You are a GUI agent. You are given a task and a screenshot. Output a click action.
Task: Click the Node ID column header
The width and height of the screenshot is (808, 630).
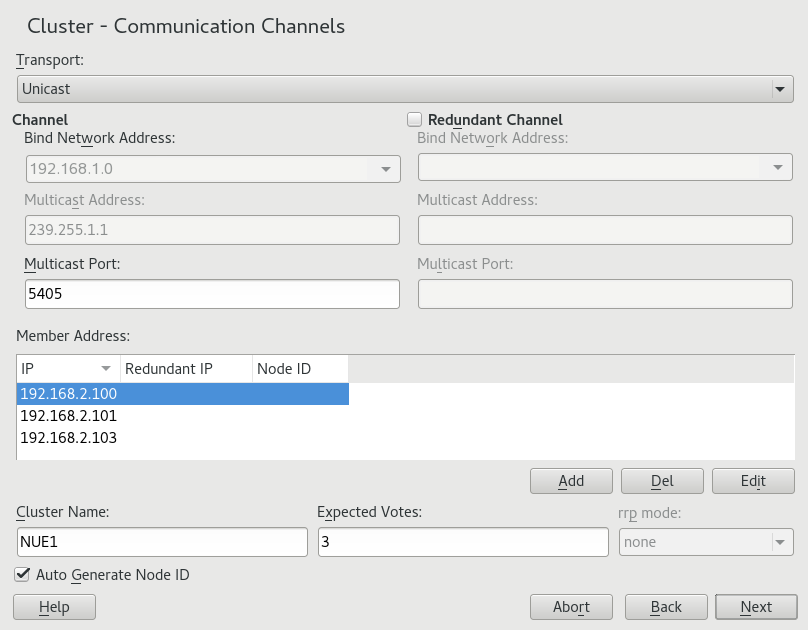(298, 369)
